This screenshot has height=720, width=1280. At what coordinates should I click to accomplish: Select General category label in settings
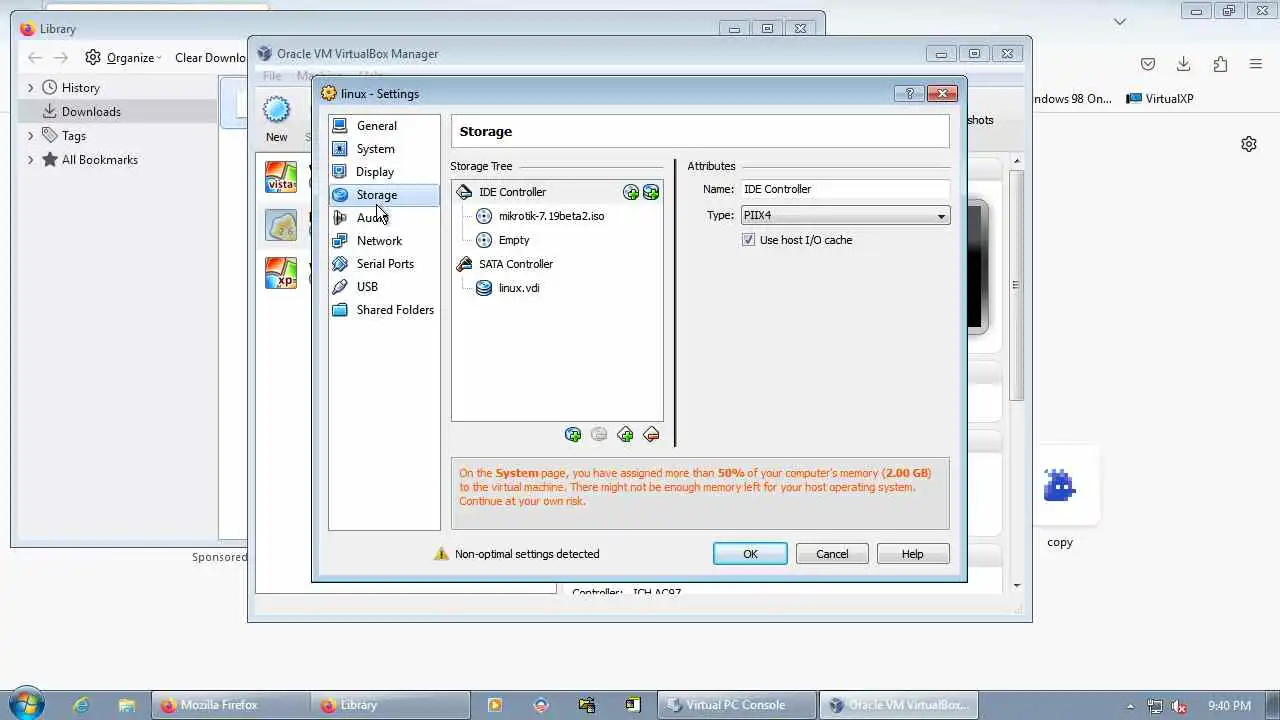[x=377, y=126]
